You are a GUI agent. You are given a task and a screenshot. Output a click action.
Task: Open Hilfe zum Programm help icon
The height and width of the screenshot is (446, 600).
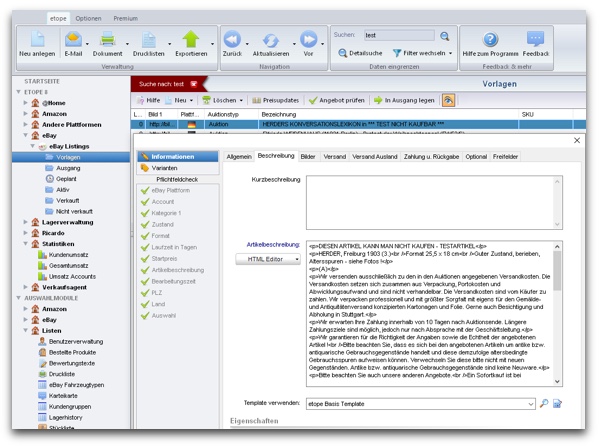[x=490, y=39]
